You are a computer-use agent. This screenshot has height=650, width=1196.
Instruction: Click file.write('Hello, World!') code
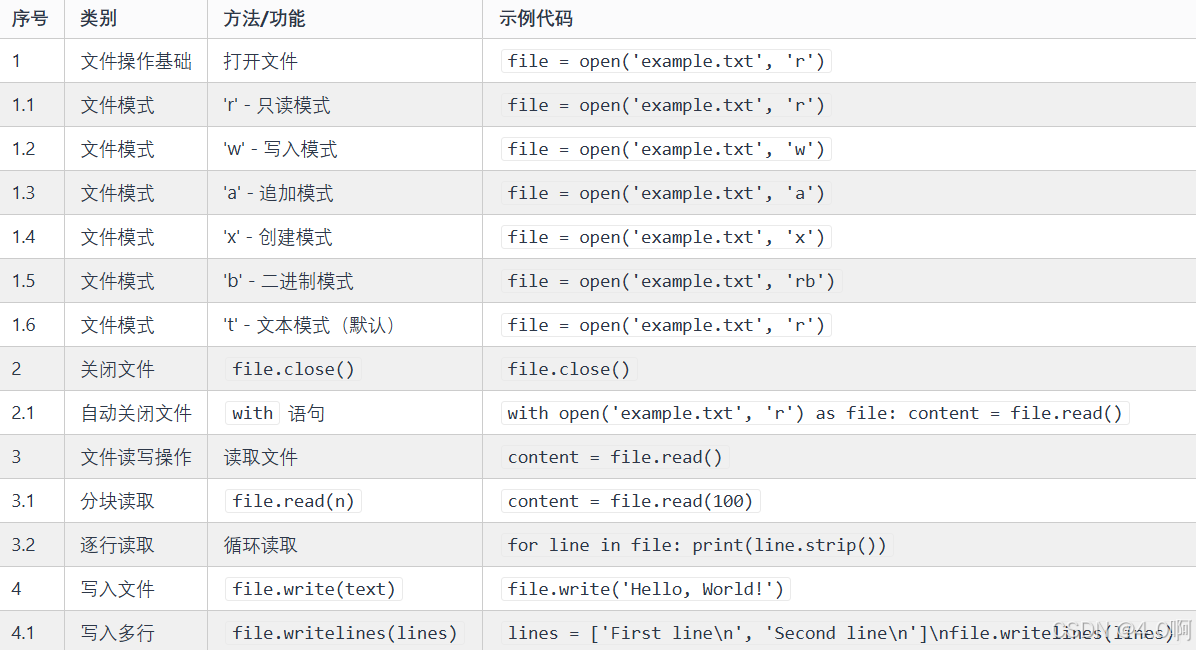click(x=645, y=589)
